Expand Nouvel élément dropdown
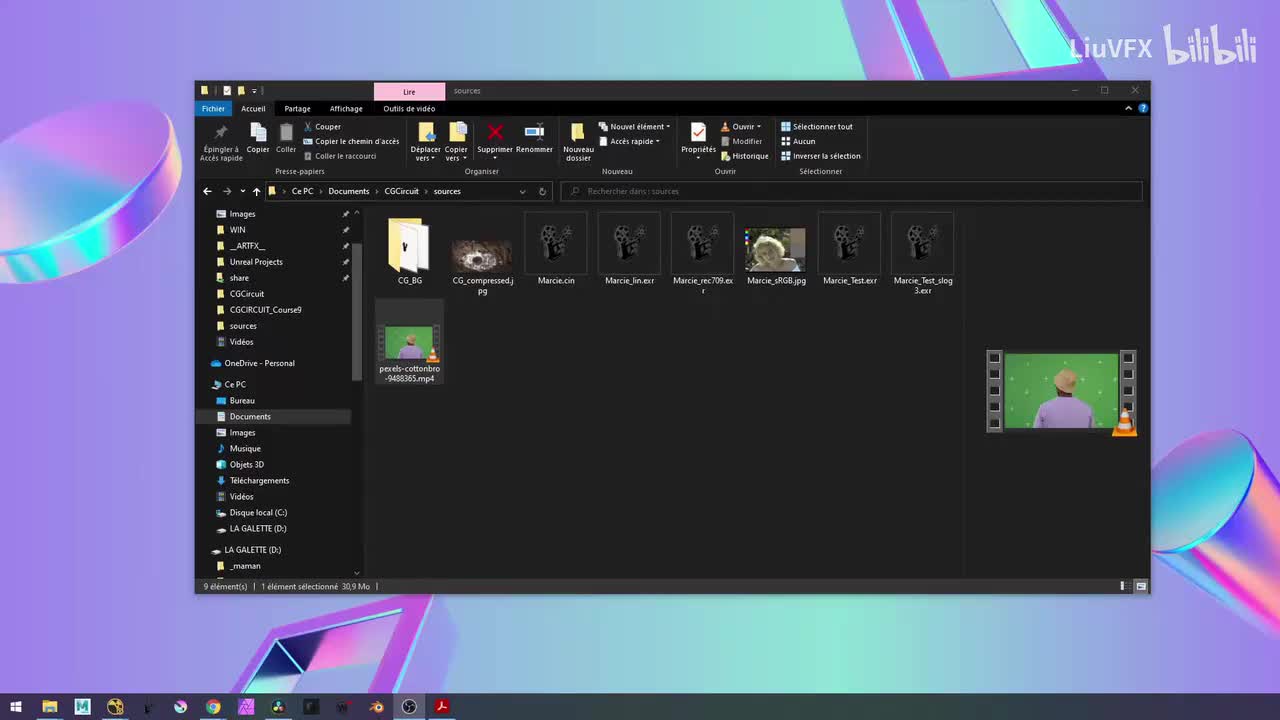Screen dimensions: 1280x720 click(x=635, y=127)
